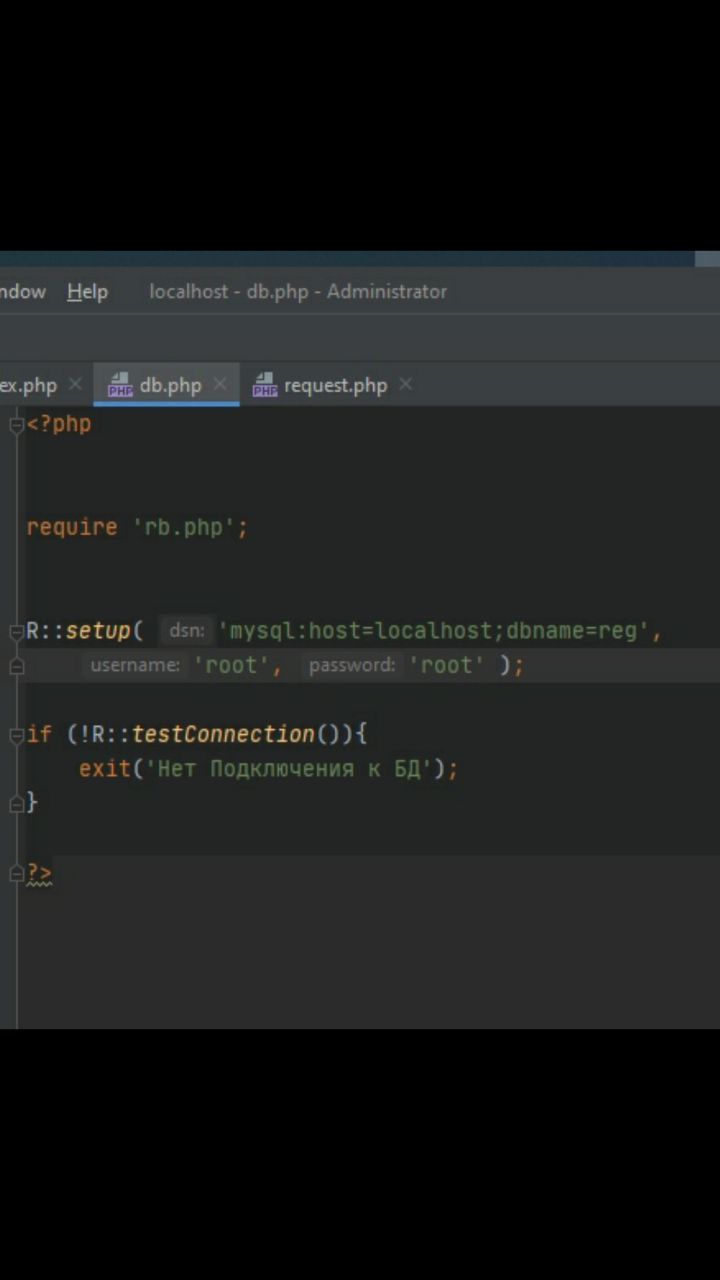Click the require keyword
Image resolution: width=720 pixels, height=1280 pixels.
[72, 527]
